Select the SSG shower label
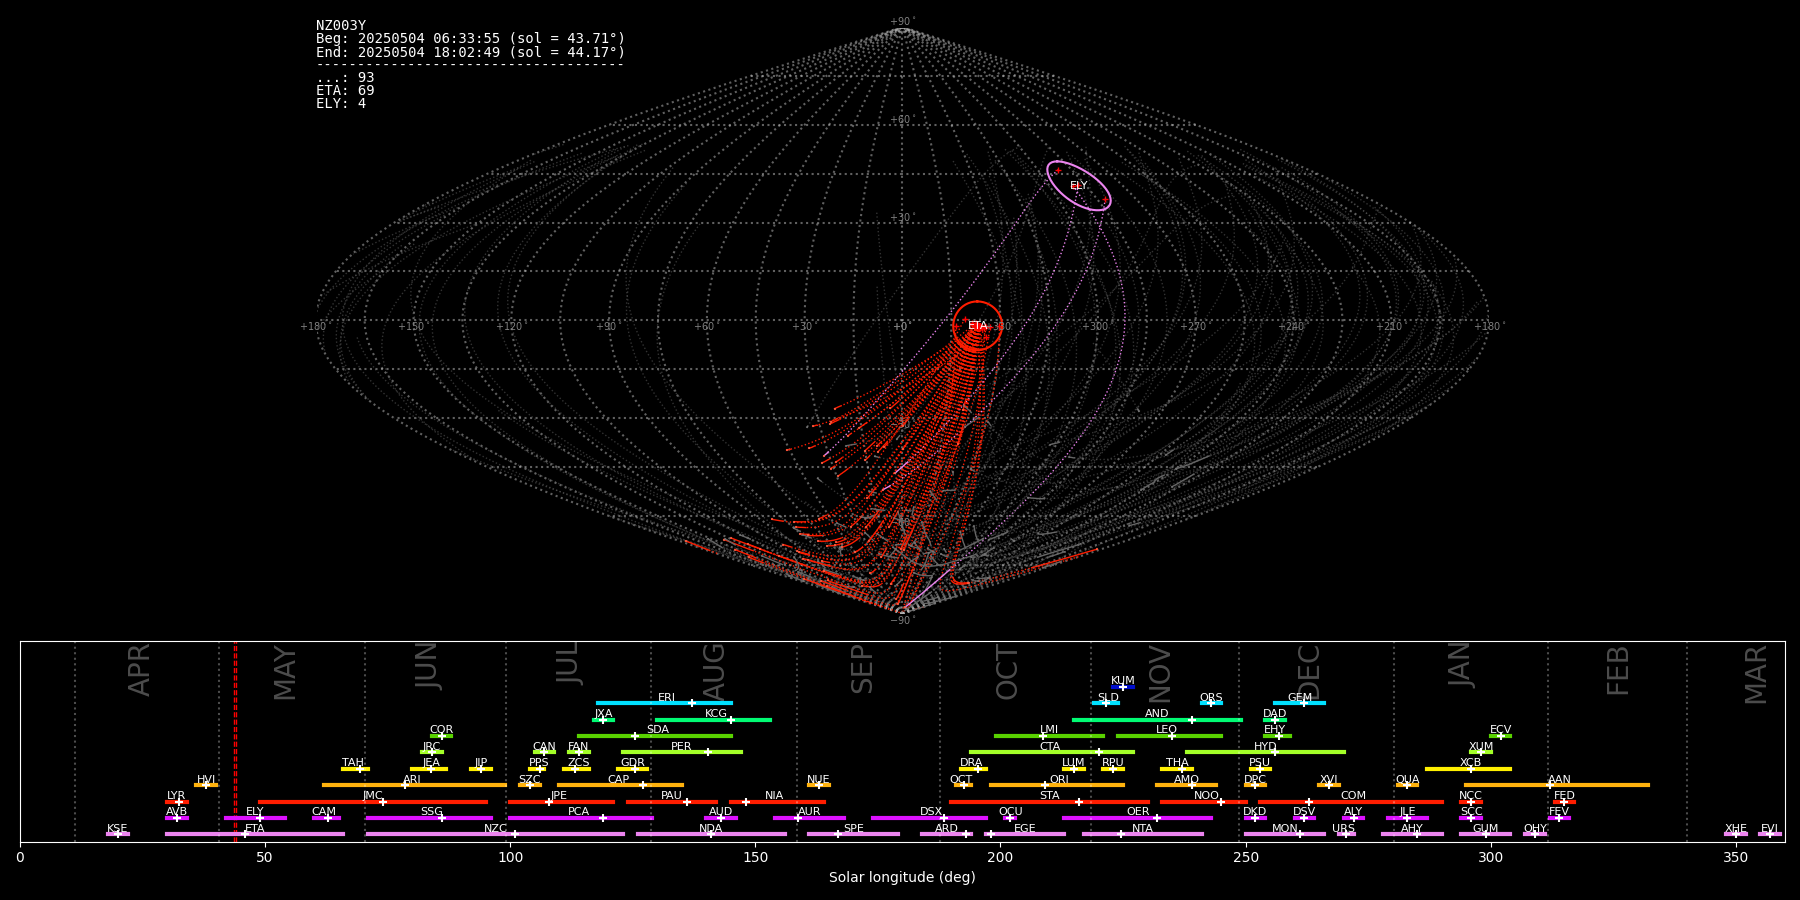This screenshot has height=900, width=1800. 431,812
